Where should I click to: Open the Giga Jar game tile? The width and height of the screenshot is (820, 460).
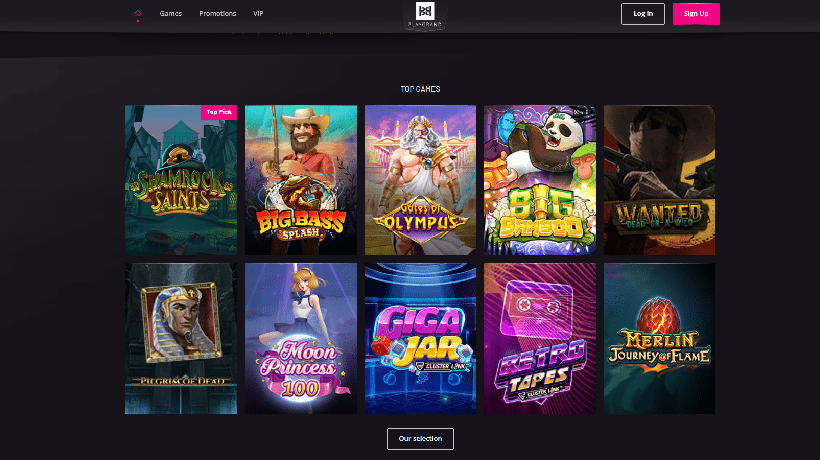[420, 338]
